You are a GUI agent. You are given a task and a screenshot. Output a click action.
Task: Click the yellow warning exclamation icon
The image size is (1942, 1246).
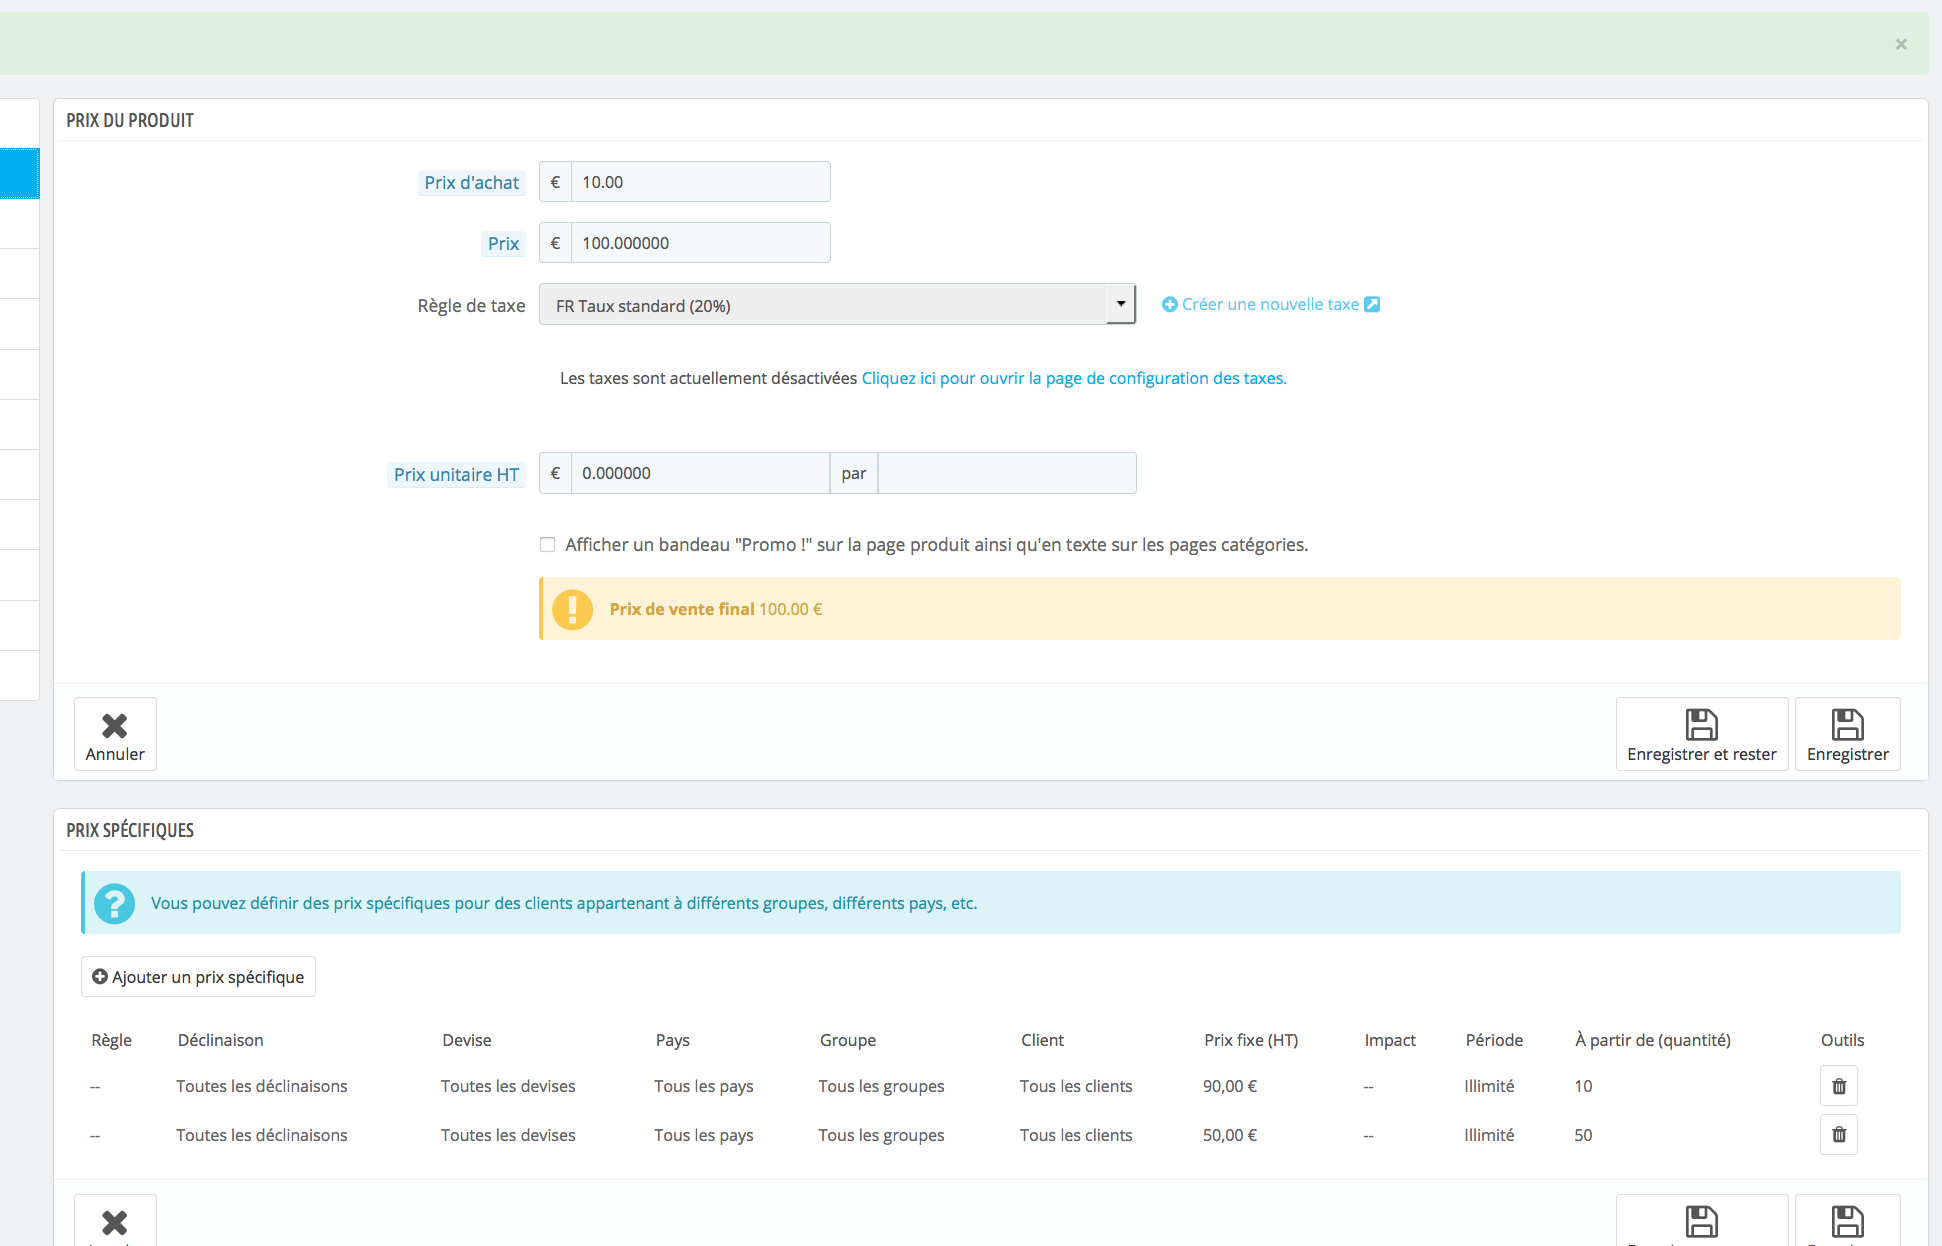pyautogui.click(x=573, y=609)
